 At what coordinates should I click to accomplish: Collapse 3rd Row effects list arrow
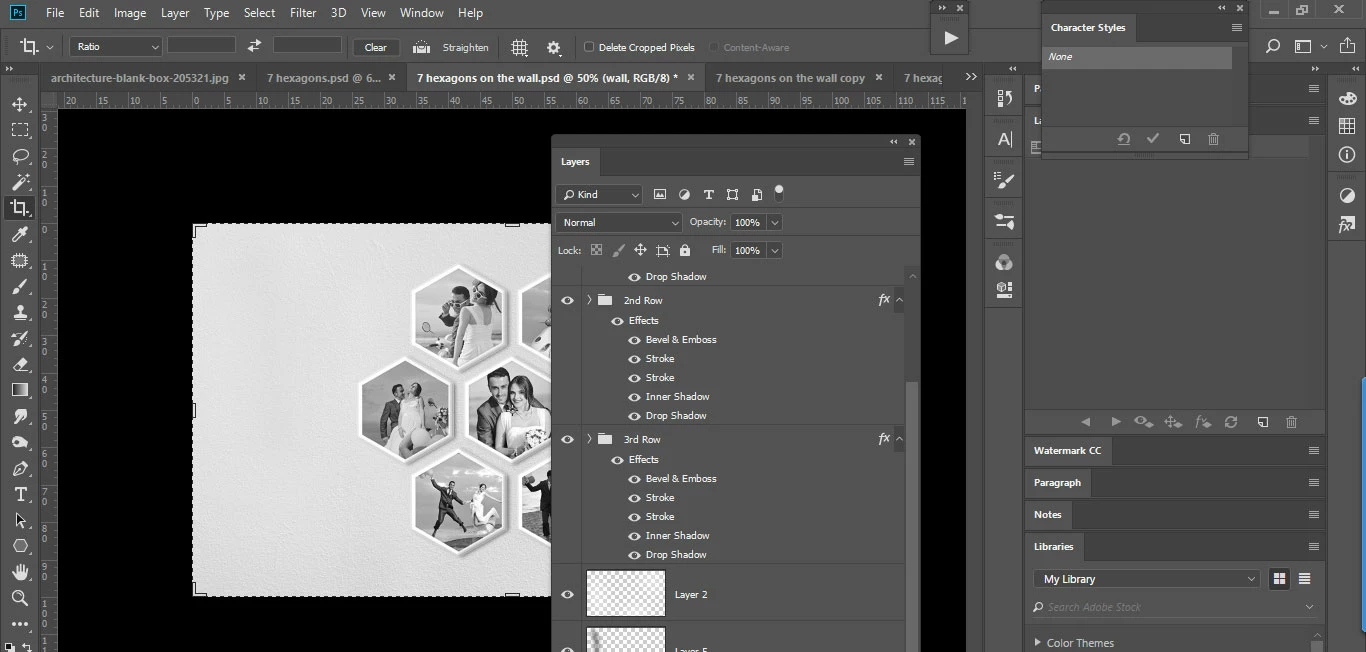pos(899,439)
